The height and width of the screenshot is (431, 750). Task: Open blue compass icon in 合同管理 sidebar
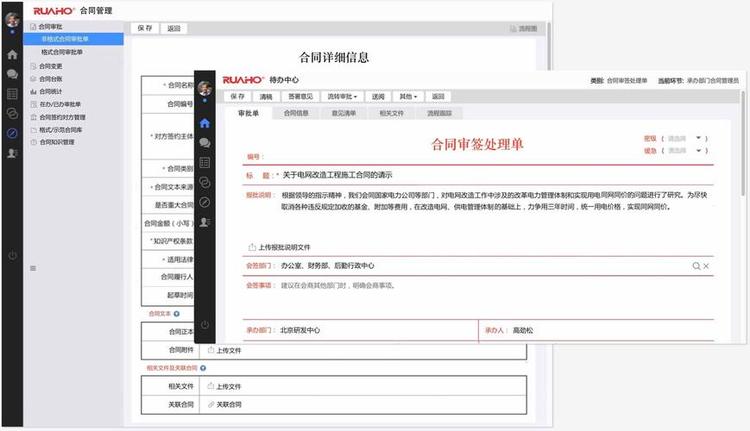point(12,133)
